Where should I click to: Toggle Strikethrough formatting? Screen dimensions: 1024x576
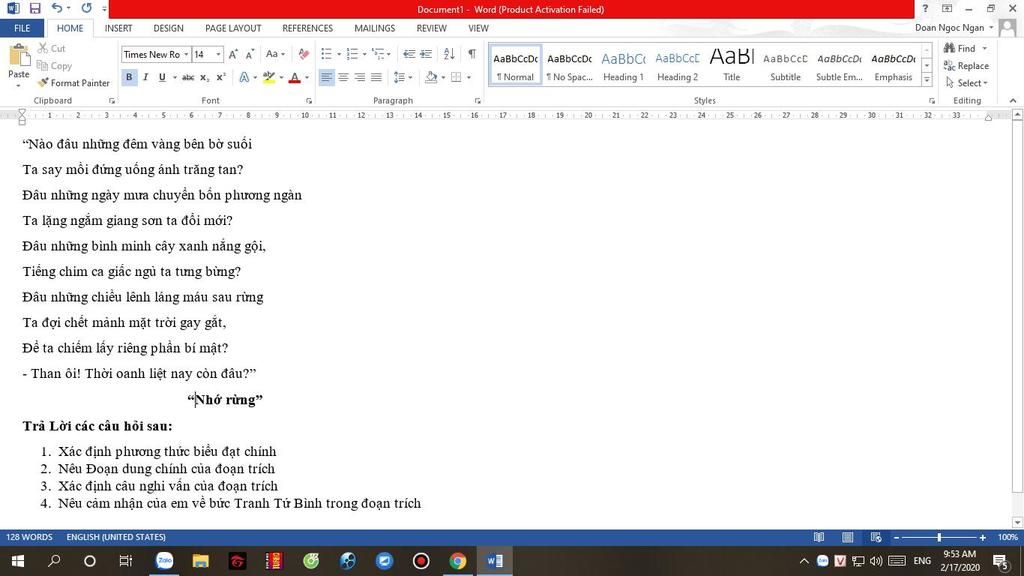point(188,77)
